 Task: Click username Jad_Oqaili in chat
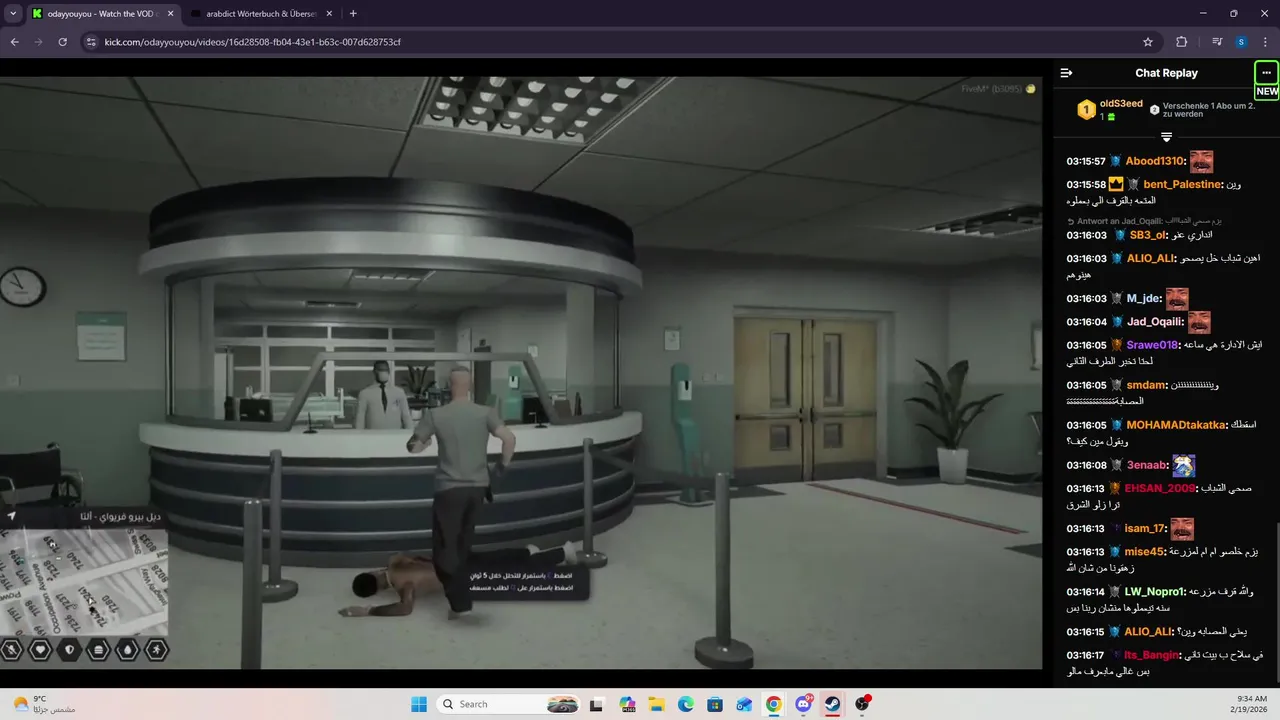1155,322
